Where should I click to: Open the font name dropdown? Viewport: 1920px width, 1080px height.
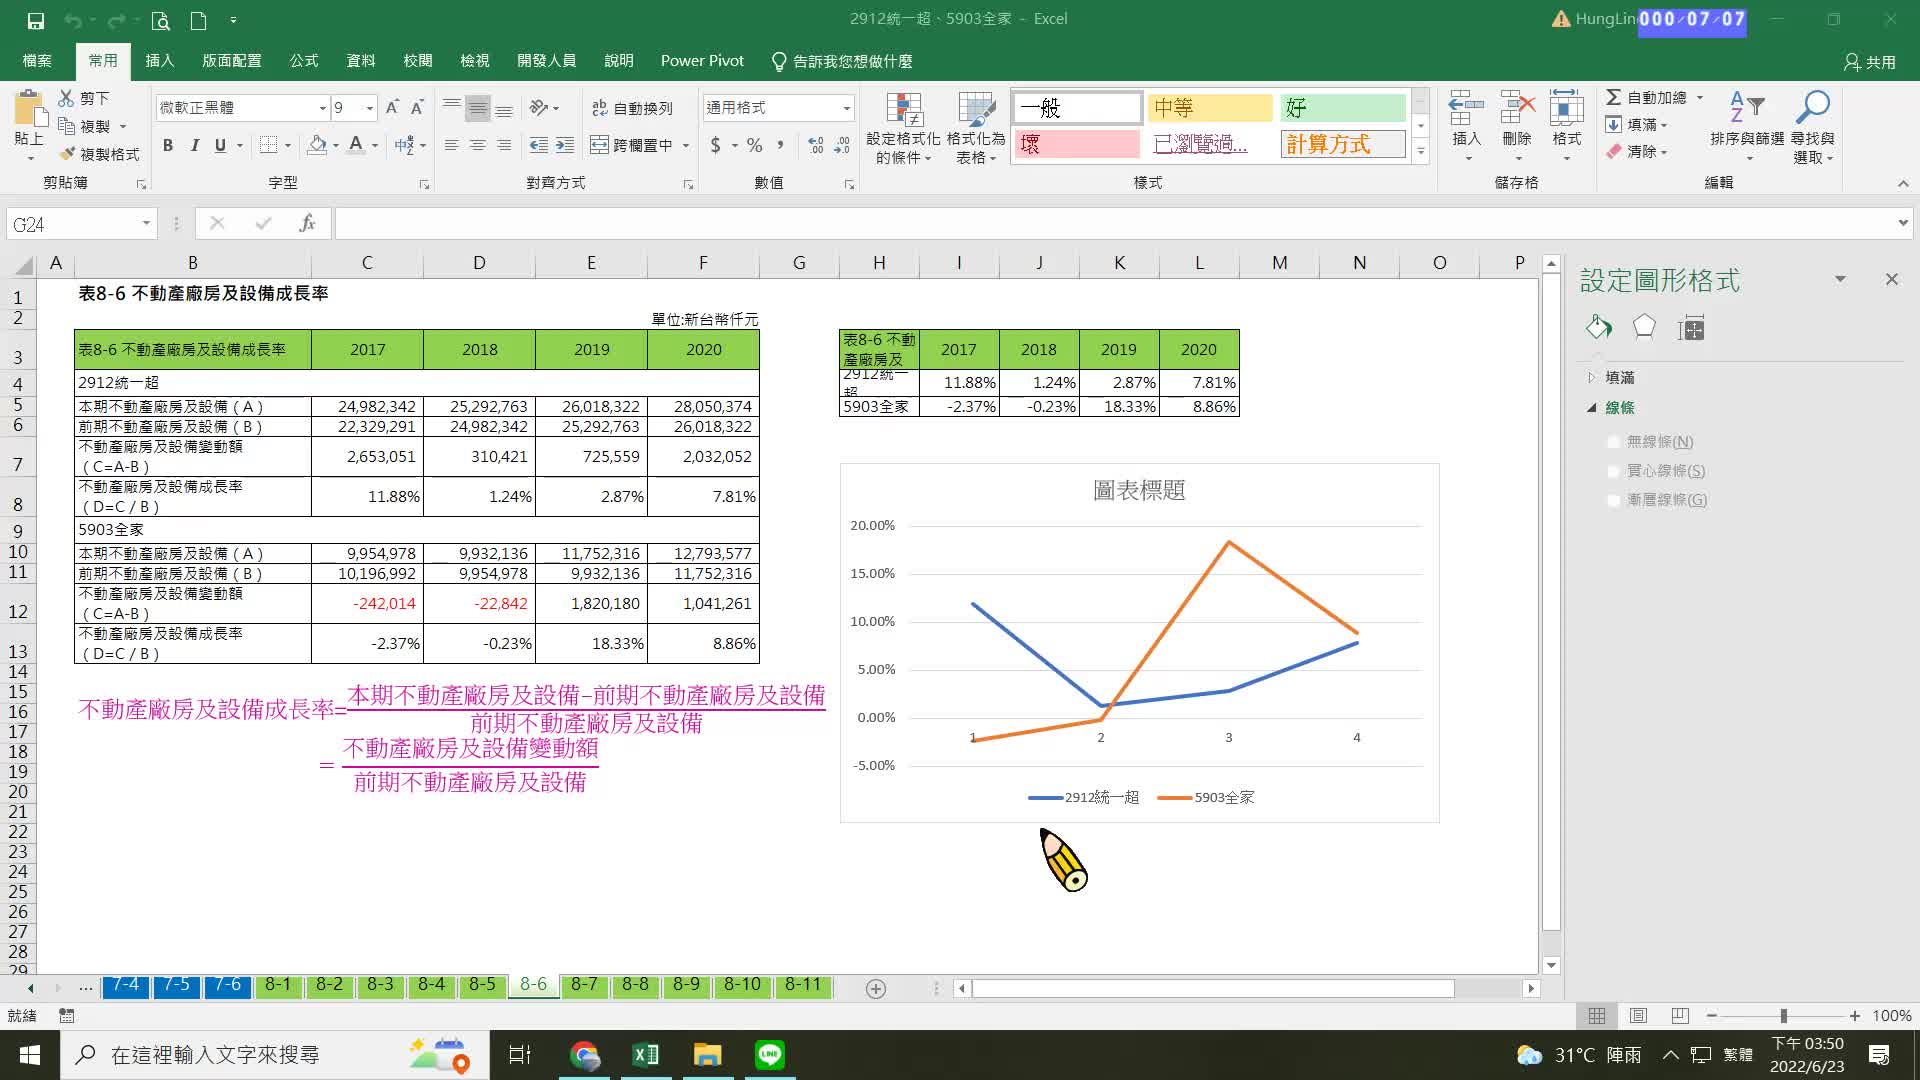click(322, 108)
